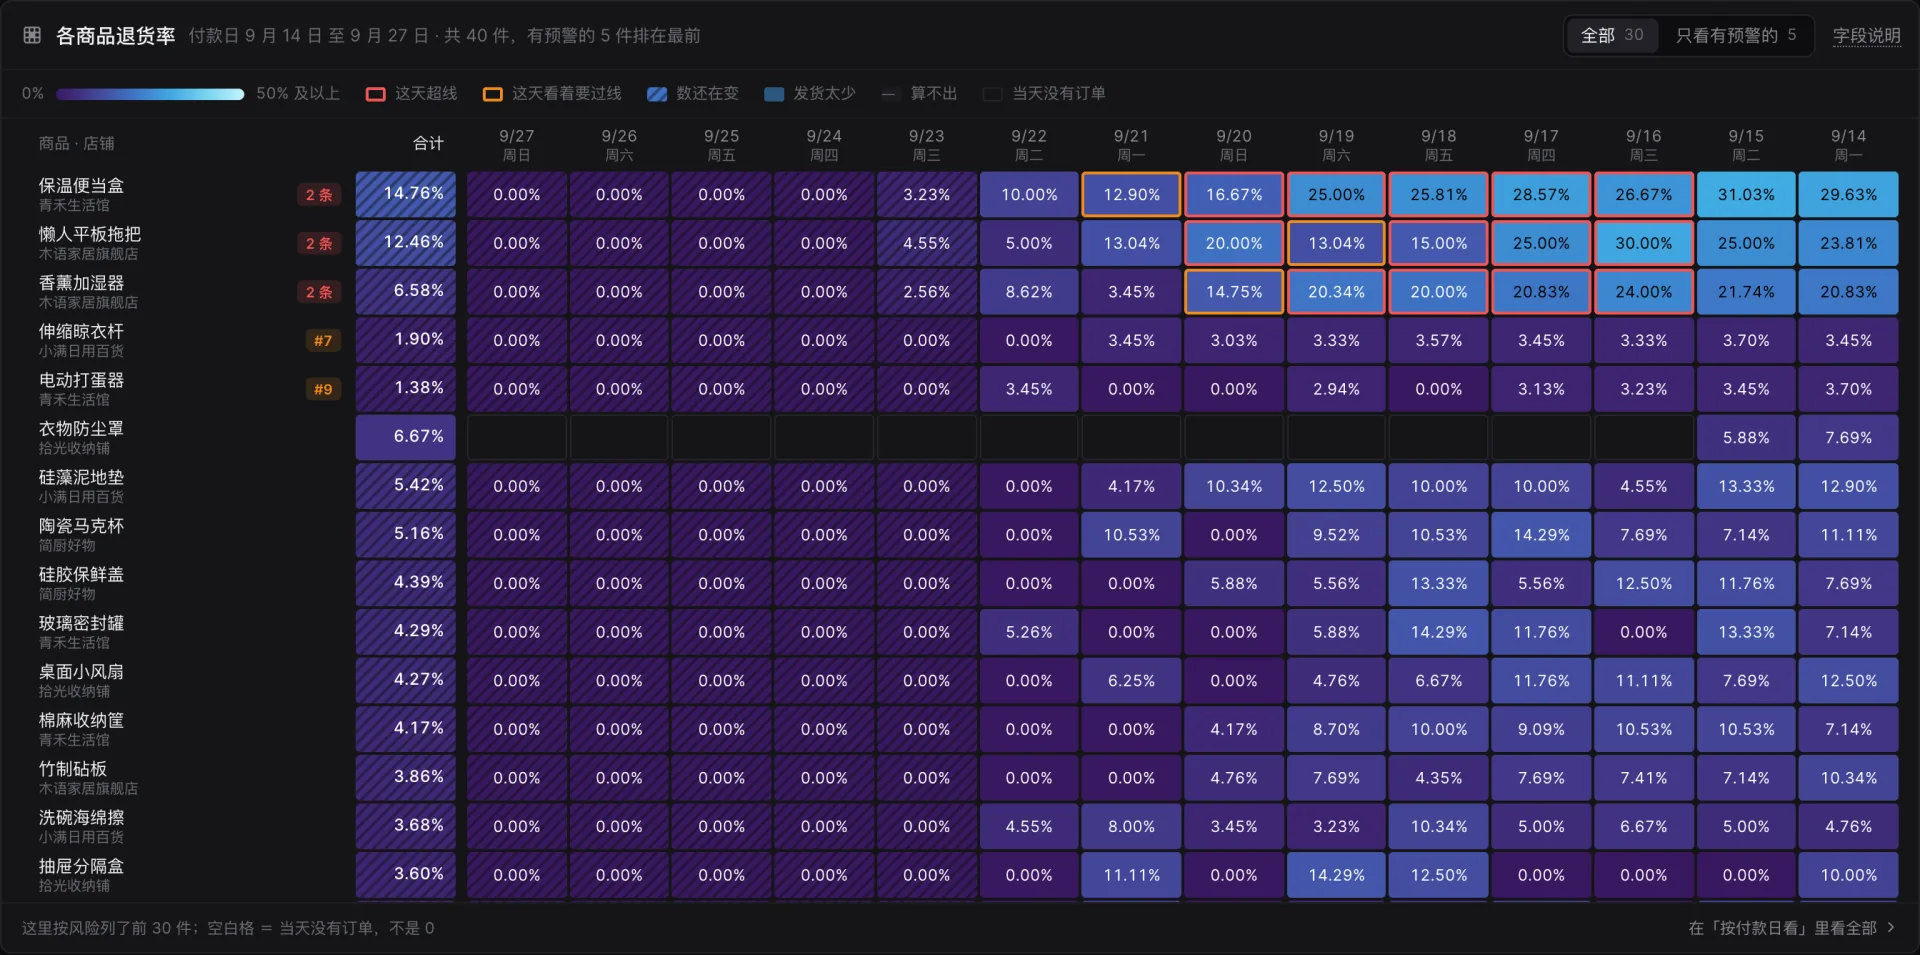Switch to the 全部 30 tab
This screenshot has width=1920, height=955.
(1611, 36)
